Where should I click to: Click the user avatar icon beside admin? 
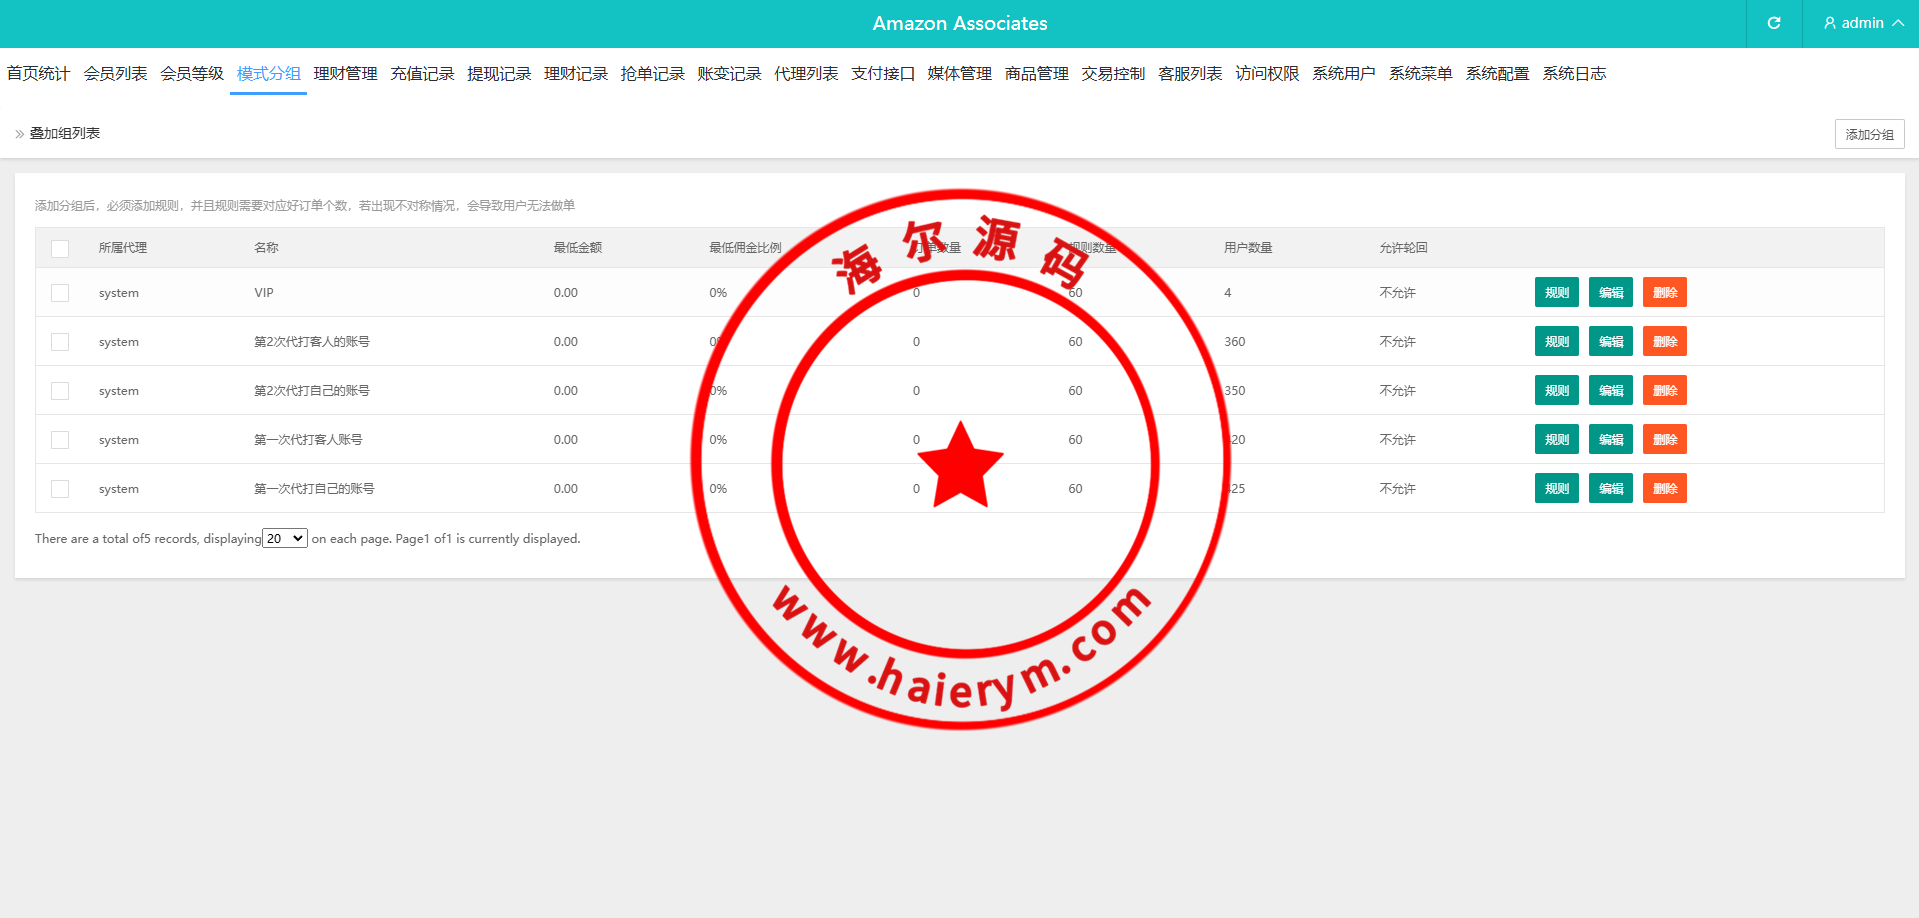1830,23
